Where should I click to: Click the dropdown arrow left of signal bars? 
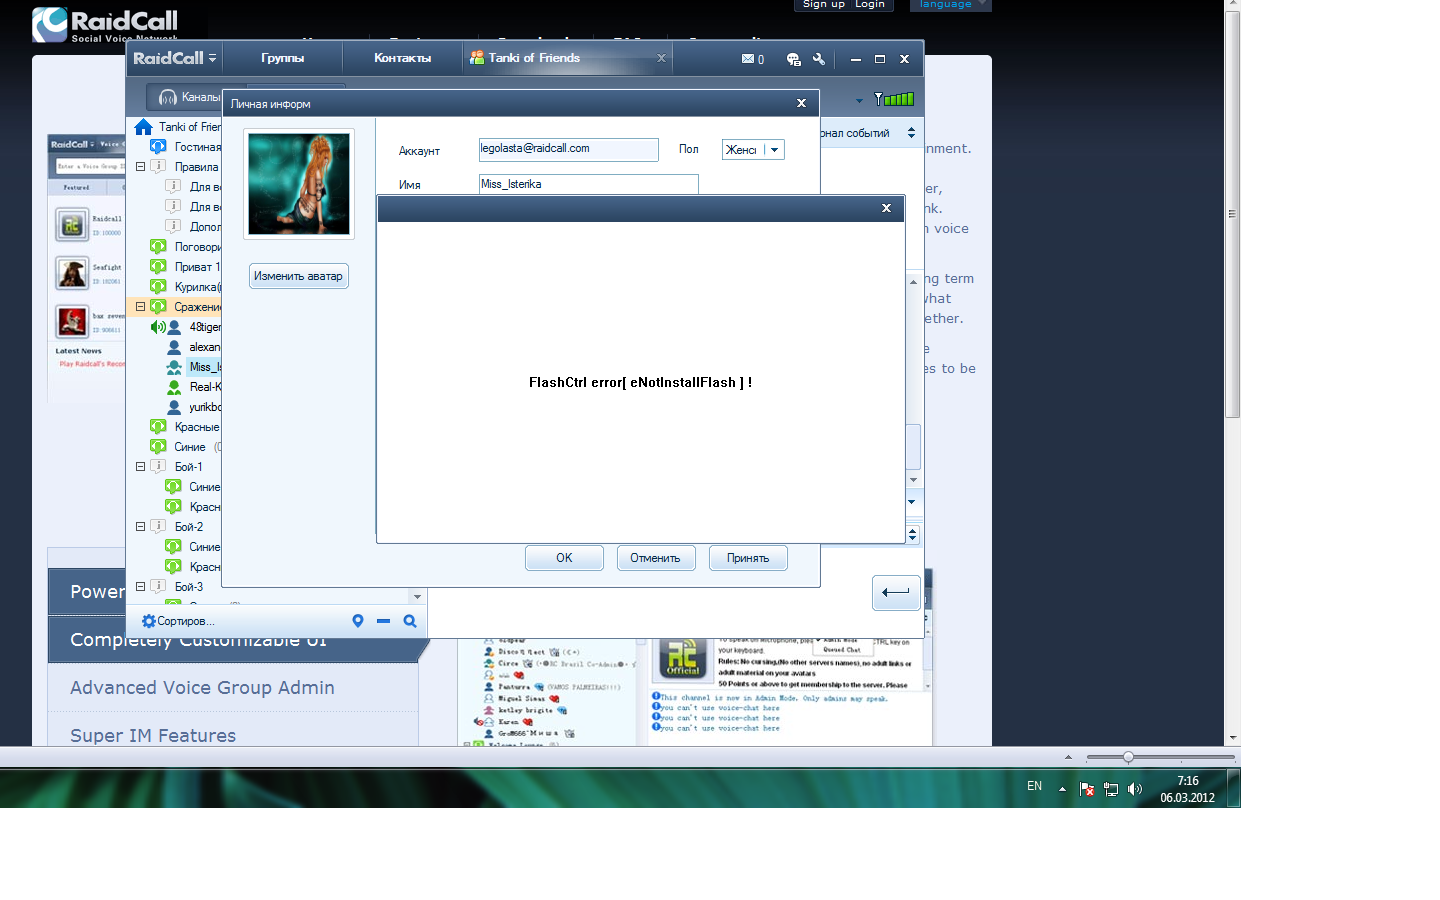[859, 100]
